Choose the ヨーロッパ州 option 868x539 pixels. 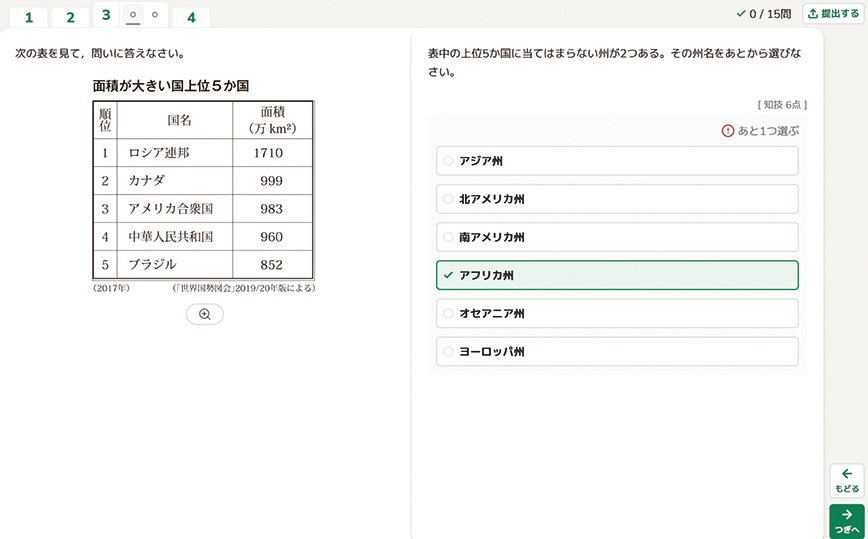pos(617,351)
